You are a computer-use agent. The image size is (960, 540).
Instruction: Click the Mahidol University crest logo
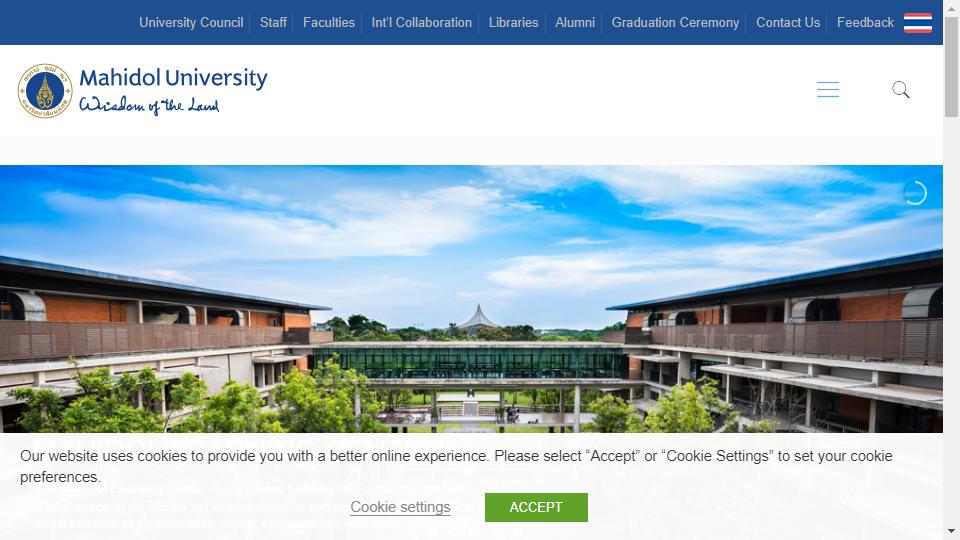(x=45, y=91)
